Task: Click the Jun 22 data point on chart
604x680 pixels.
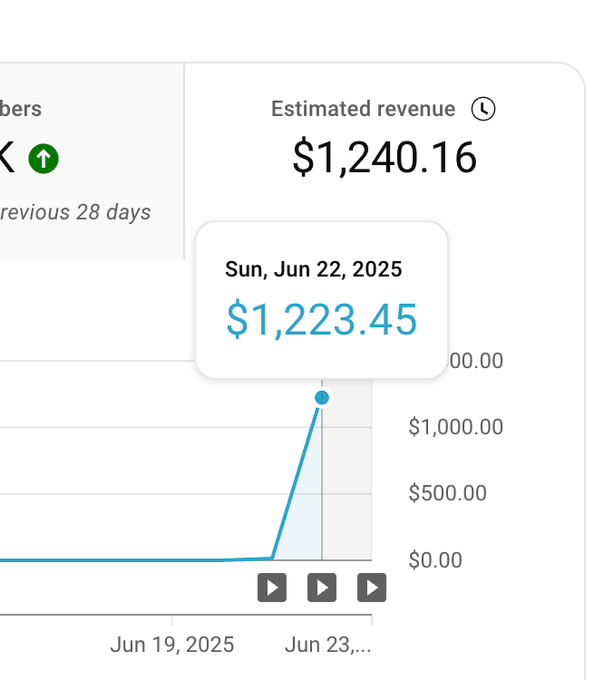Action: click(322, 397)
